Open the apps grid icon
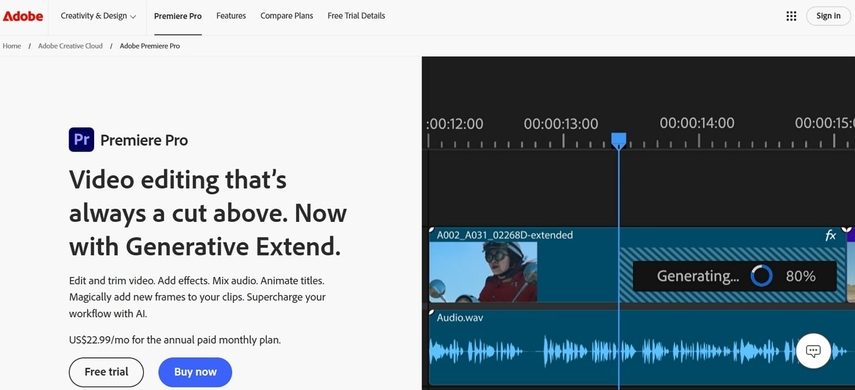Image resolution: width=855 pixels, height=390 pixels. 791,16
